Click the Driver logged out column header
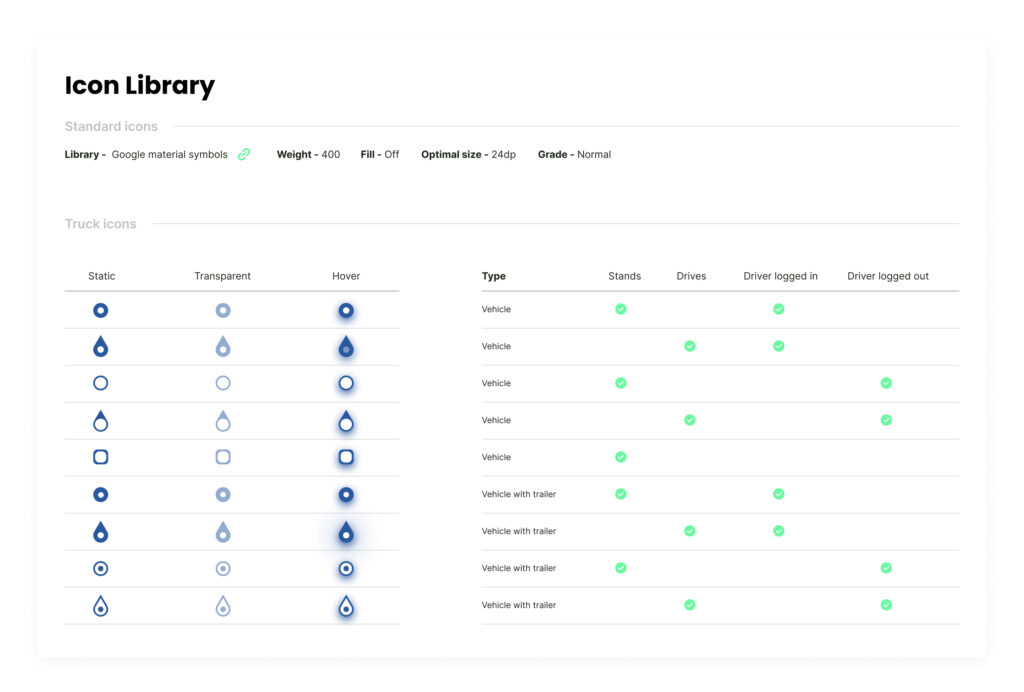Image resolution: width=1024 pixels, height=692 pixels. coord(888,276)
